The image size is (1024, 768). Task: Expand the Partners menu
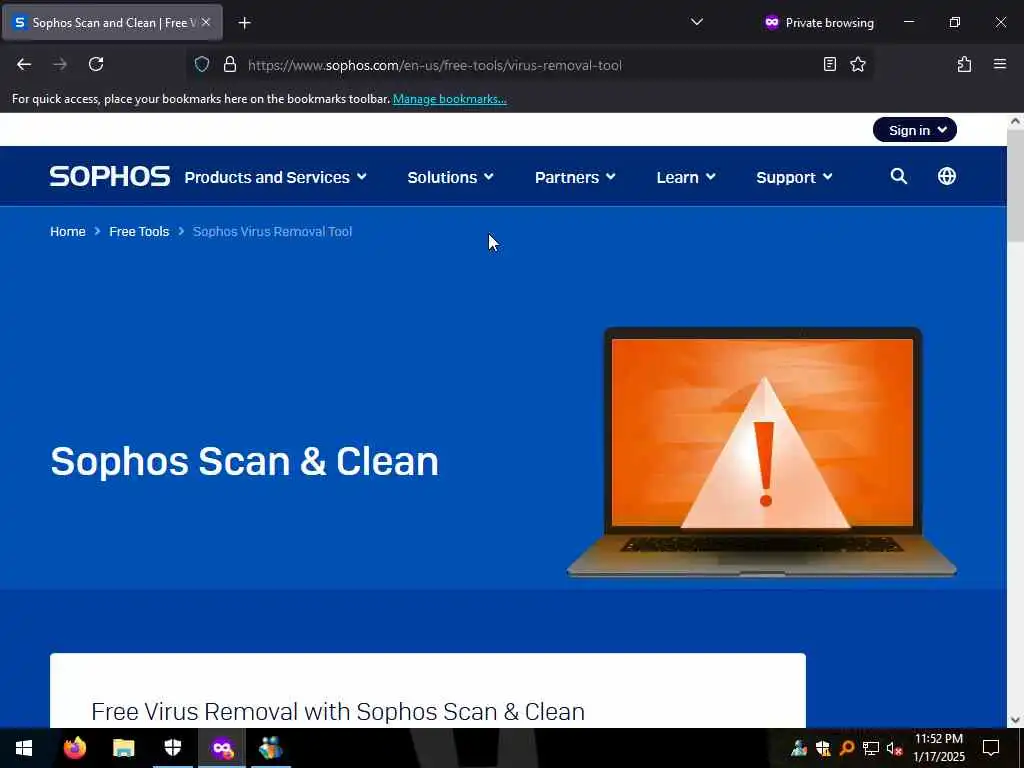click(x=575, y=178)
